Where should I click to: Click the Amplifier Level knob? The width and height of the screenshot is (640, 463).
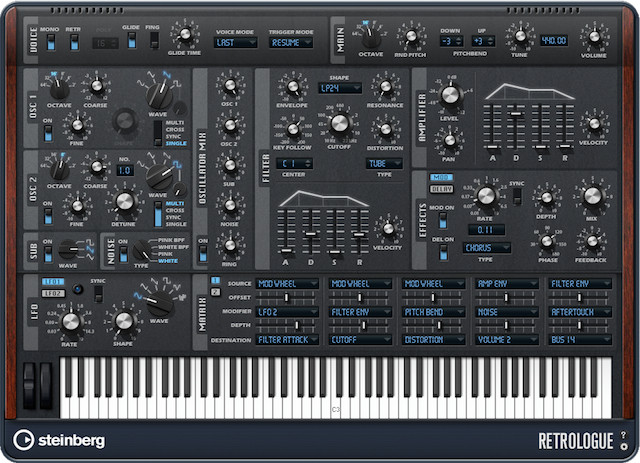pyautogui.click(x=450, y=95)
